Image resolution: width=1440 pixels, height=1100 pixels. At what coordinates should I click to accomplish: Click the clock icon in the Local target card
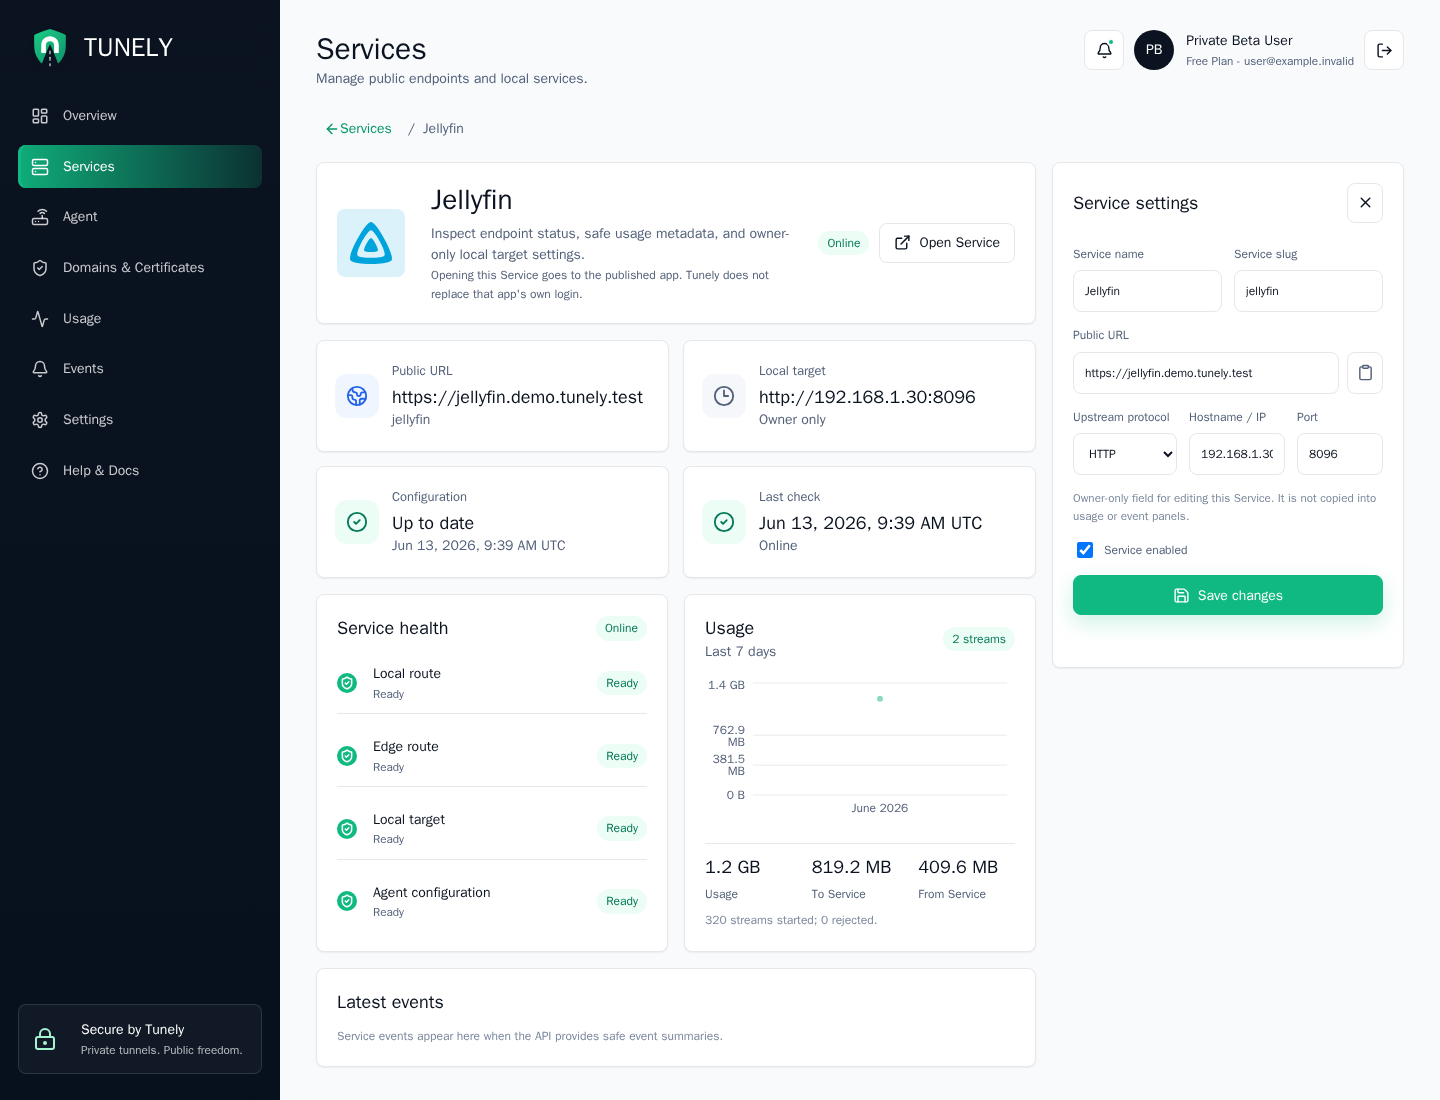click(724, 396)
